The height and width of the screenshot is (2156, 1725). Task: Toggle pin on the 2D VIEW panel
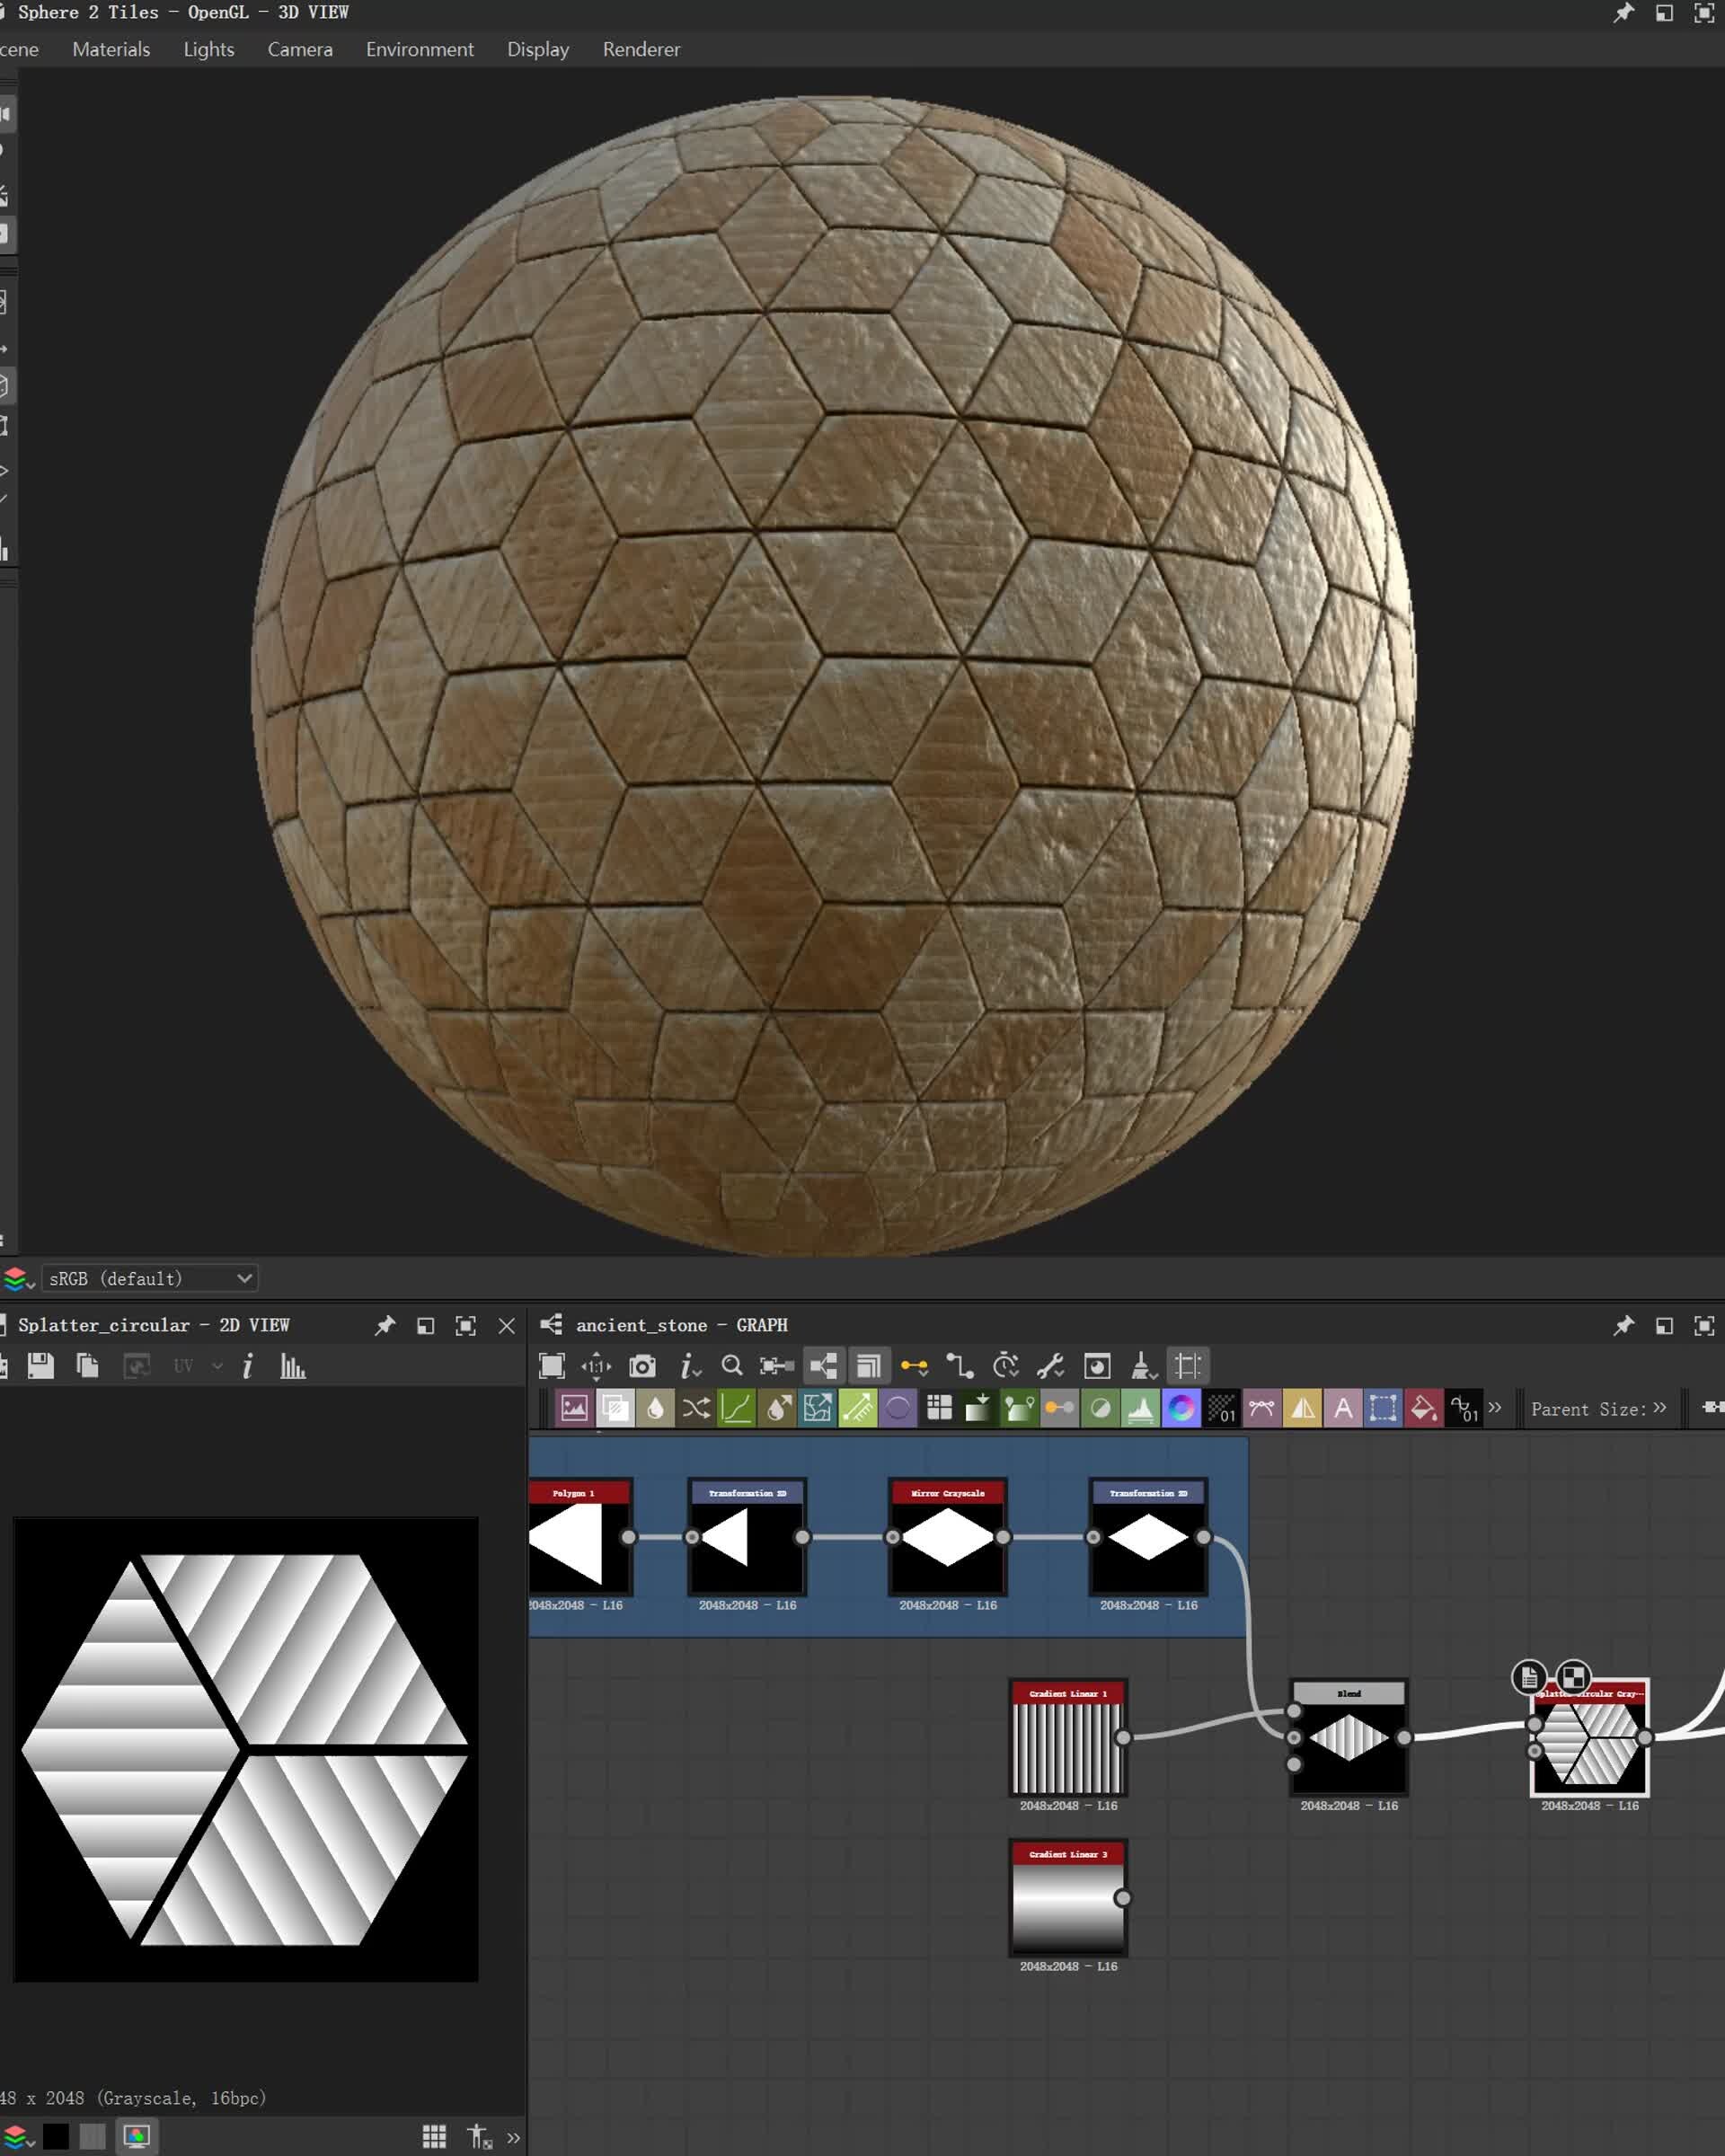click(x=385, y=1325)
